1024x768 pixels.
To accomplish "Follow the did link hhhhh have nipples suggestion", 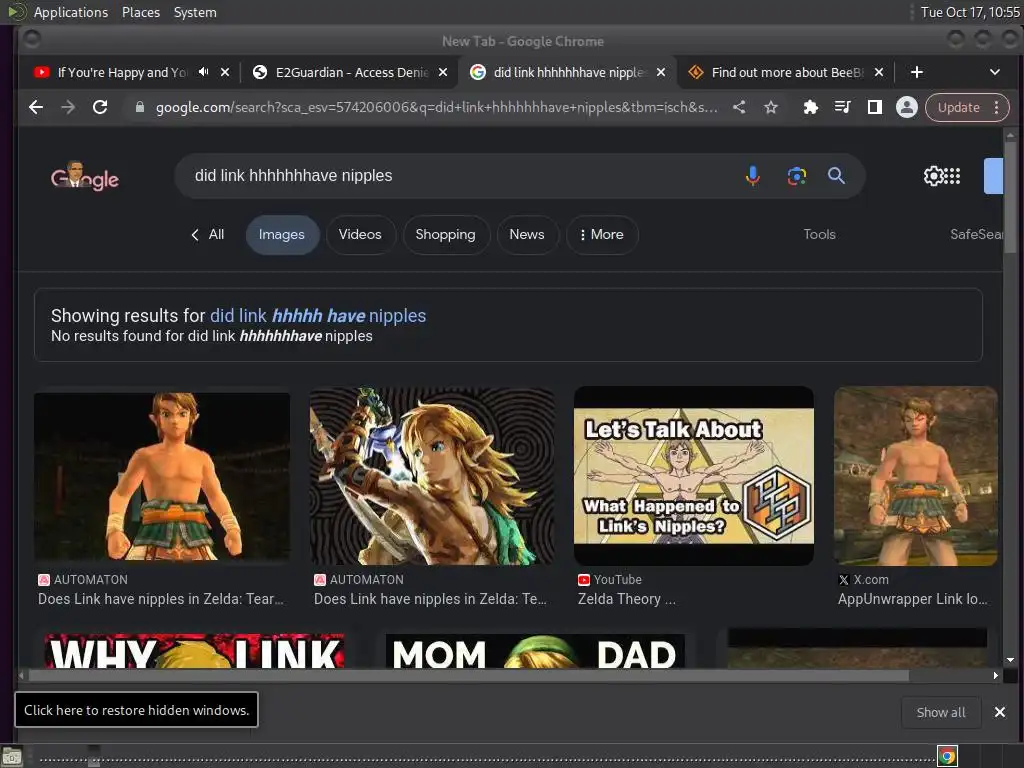I will 317,315.
